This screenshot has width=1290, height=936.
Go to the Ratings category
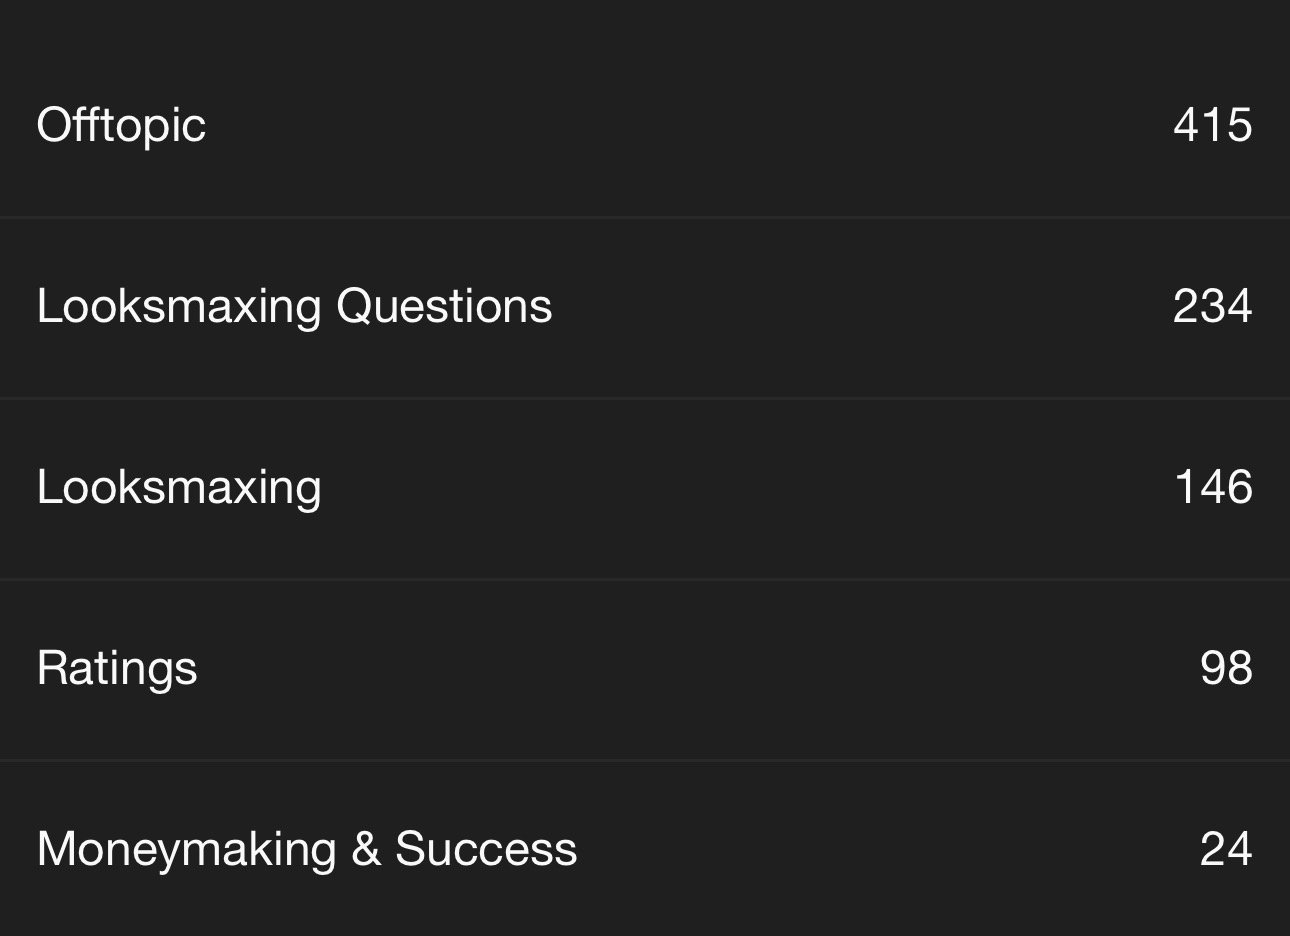pyautogui.click(x=117, y=668)
